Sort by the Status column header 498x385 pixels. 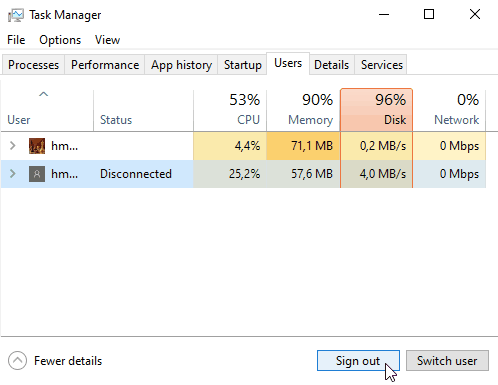click(143, 111)
